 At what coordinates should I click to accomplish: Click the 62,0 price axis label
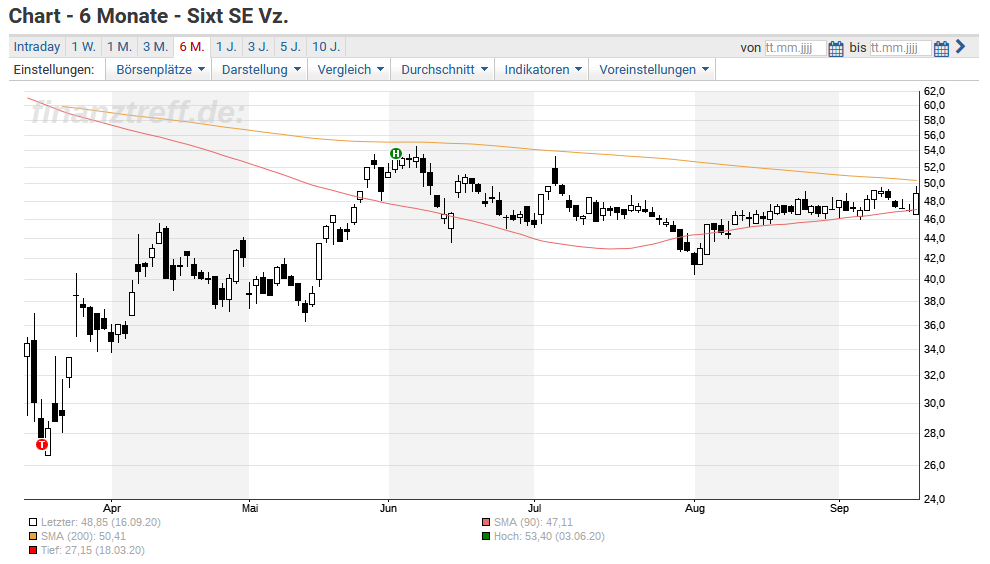pos(934,91)
